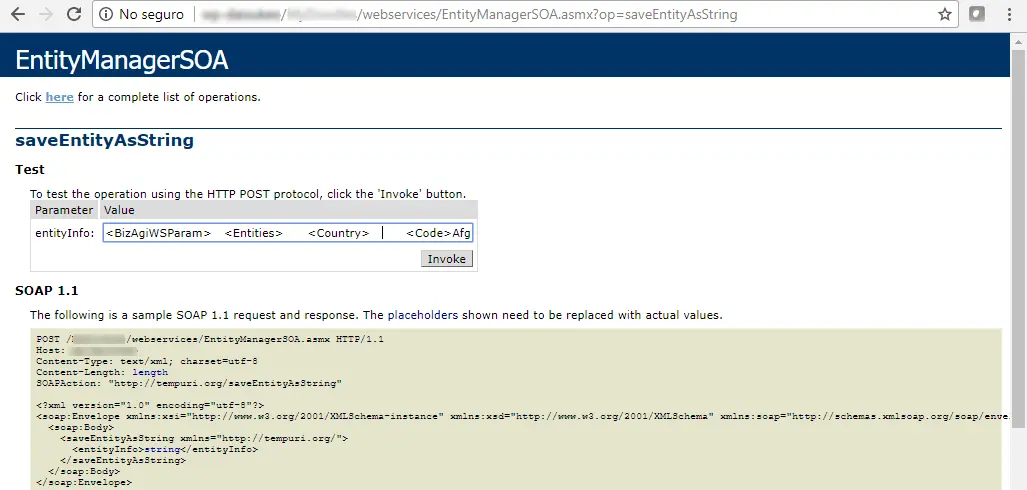
Task: Bookmark this page with the star icon
Action: pyautogui.click(x=944, y=14)
